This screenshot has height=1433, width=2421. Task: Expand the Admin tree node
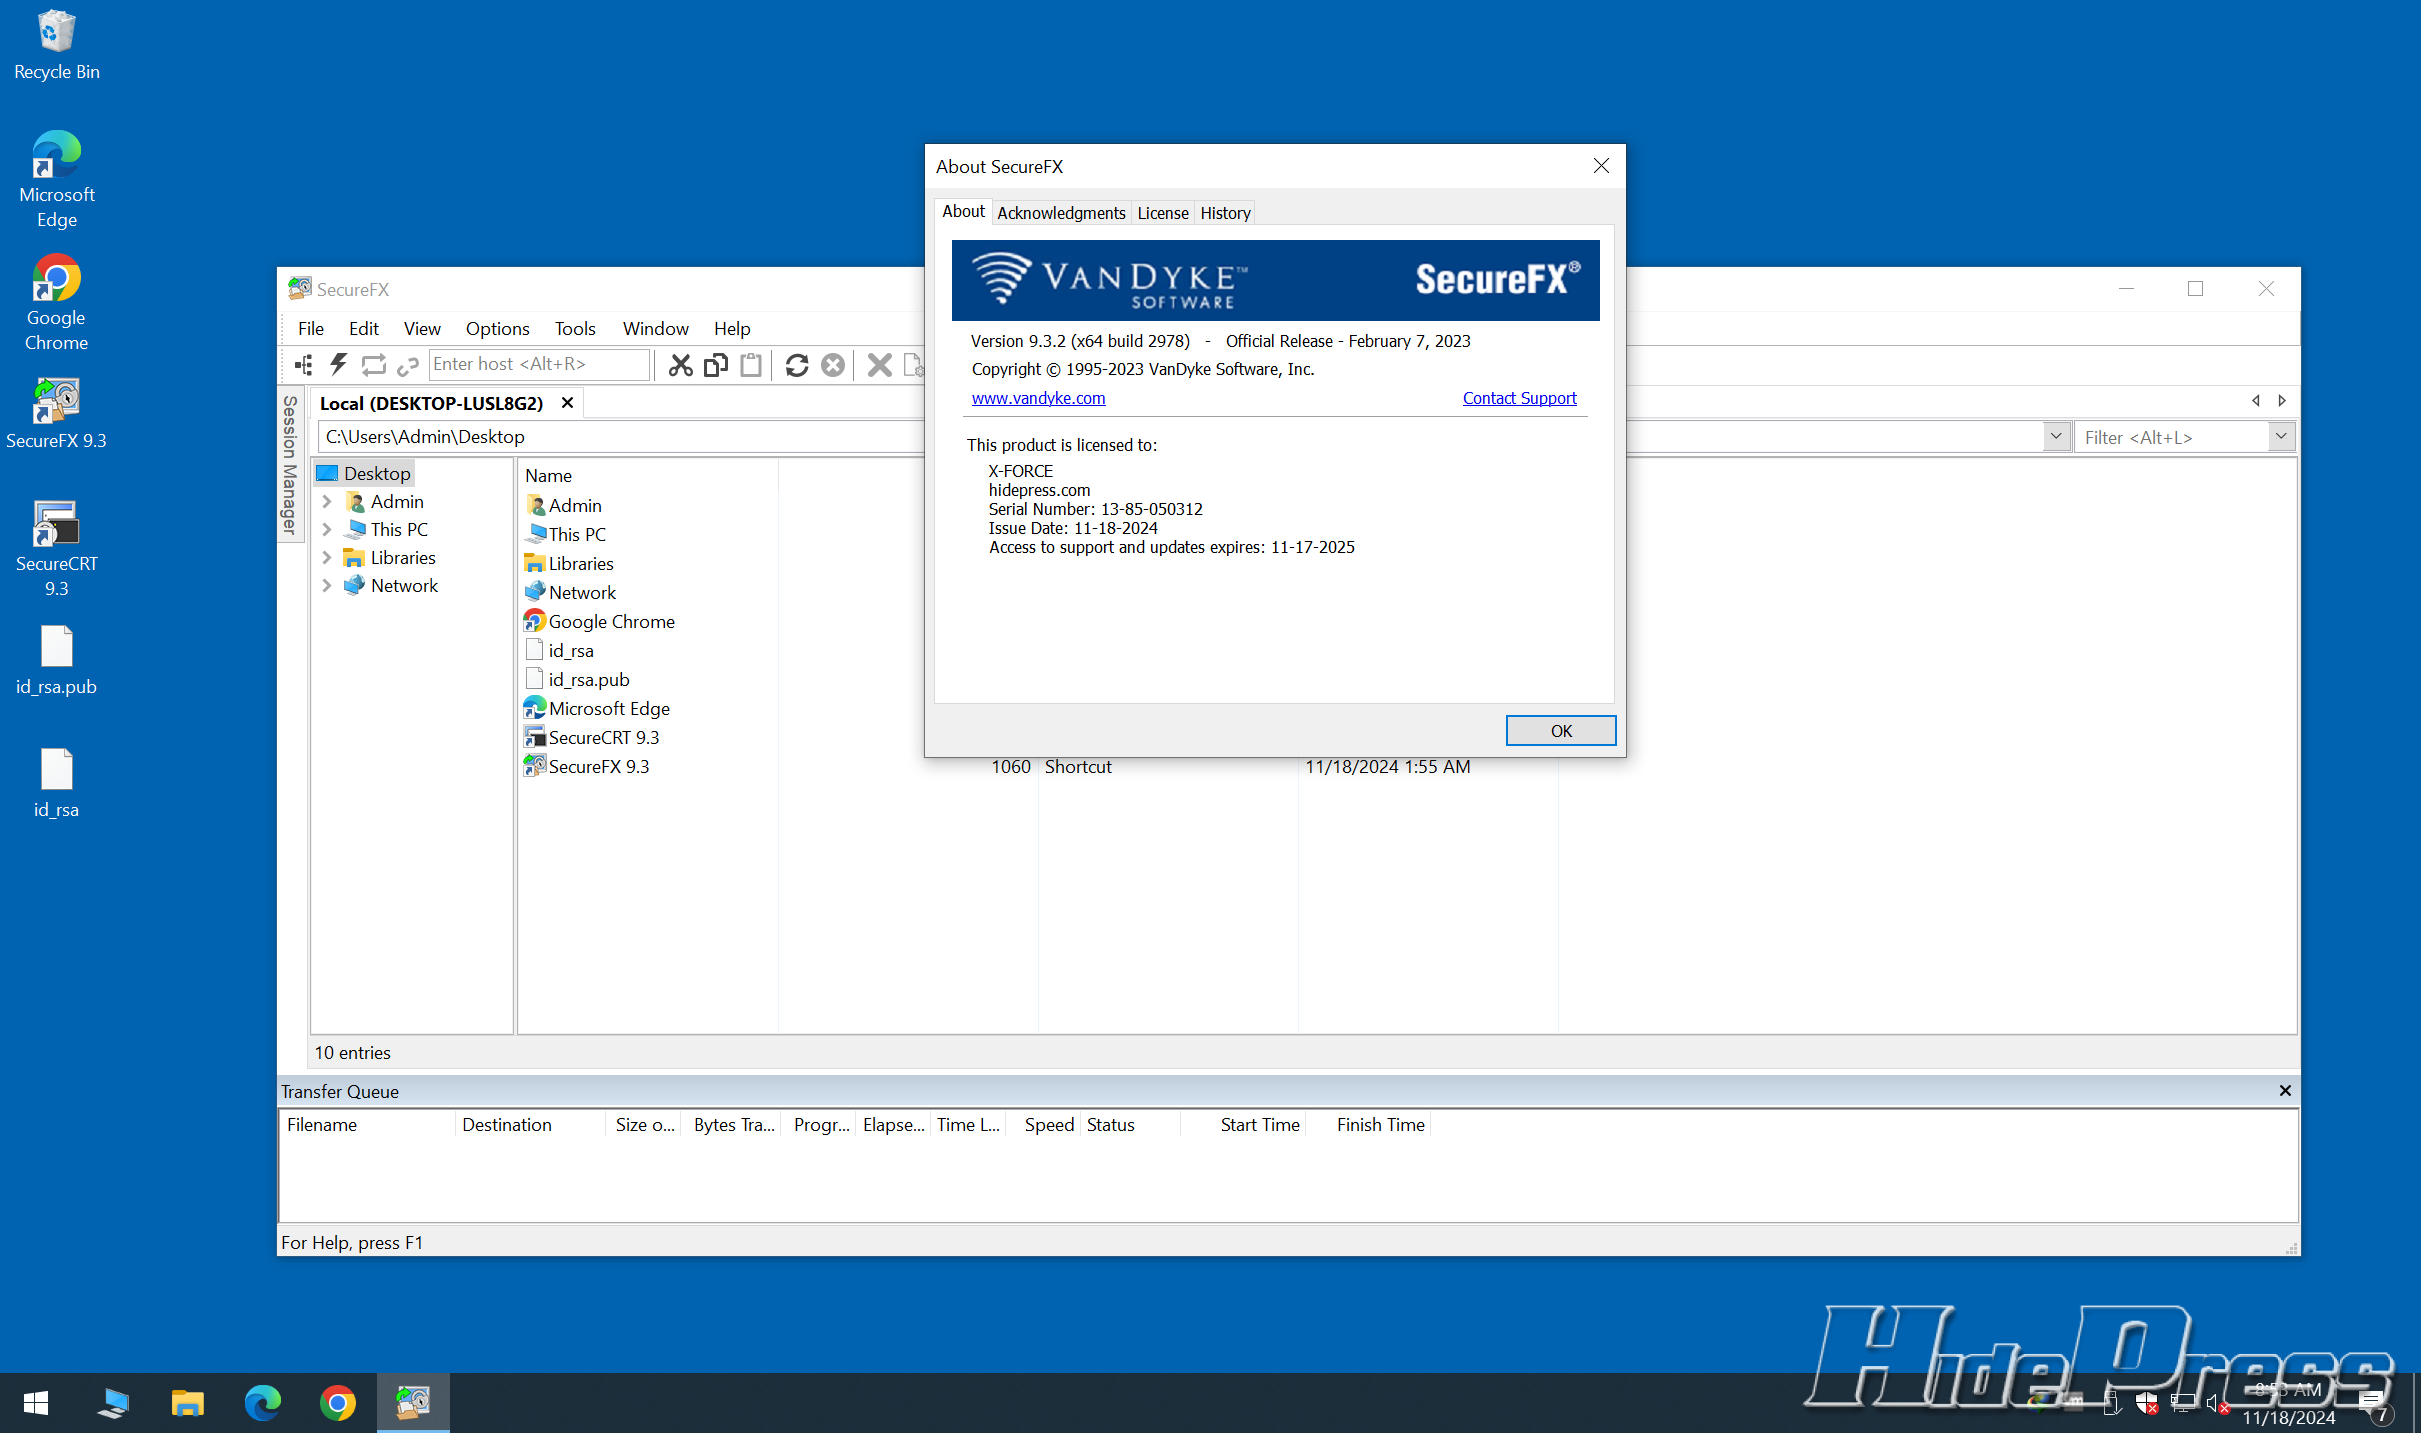(x=327, y=502)
